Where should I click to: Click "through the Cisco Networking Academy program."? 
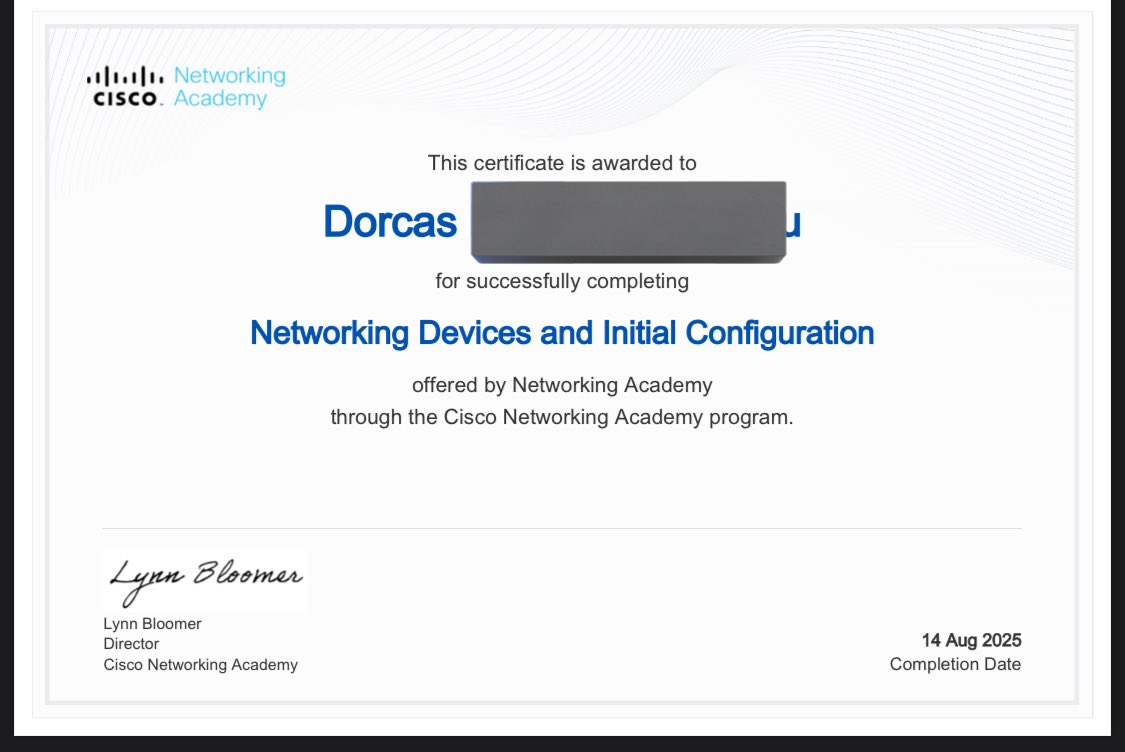(562, 417)
